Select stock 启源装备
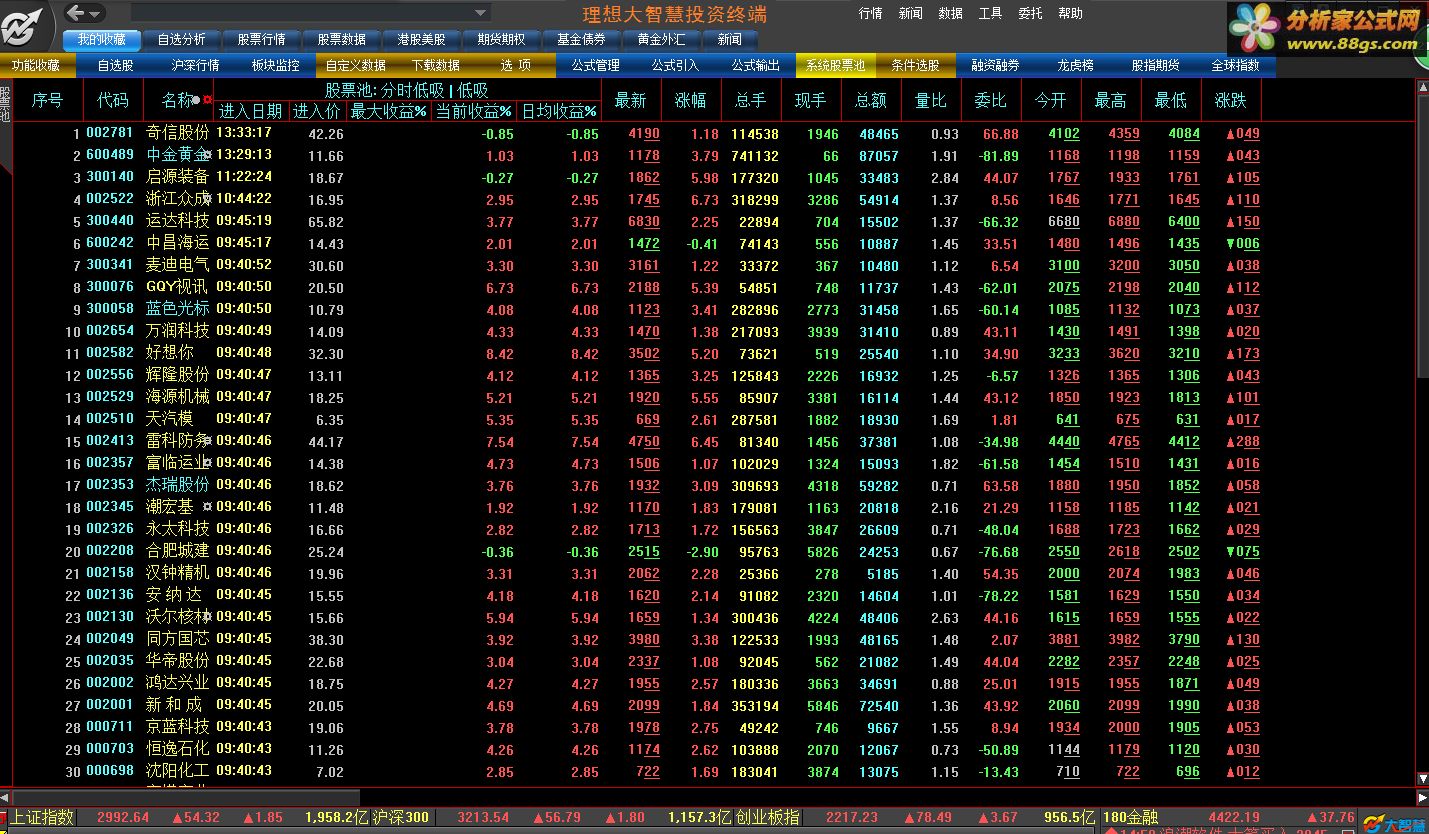The height and width of the screenshot is (834, 1429). coord(178,177)
